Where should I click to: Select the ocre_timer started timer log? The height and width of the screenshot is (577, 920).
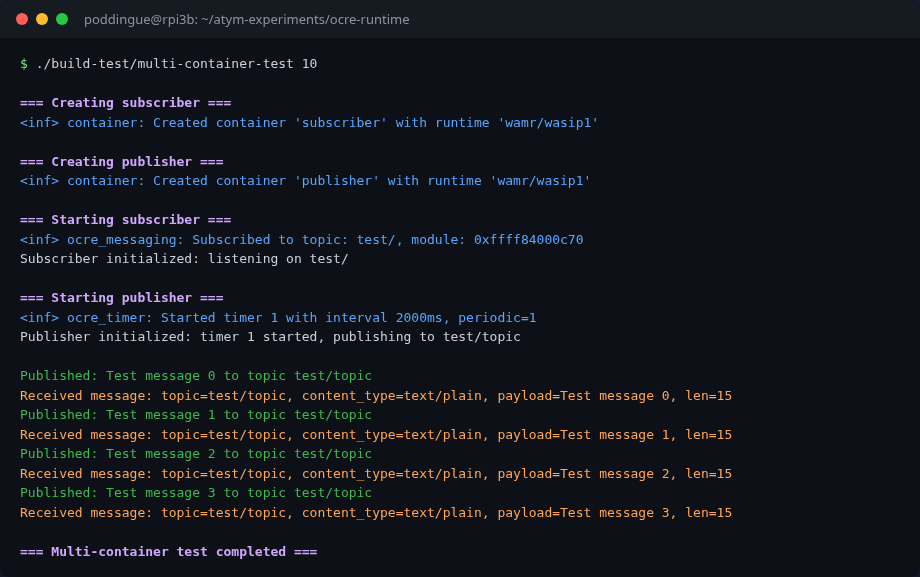[x=280, y=317]
